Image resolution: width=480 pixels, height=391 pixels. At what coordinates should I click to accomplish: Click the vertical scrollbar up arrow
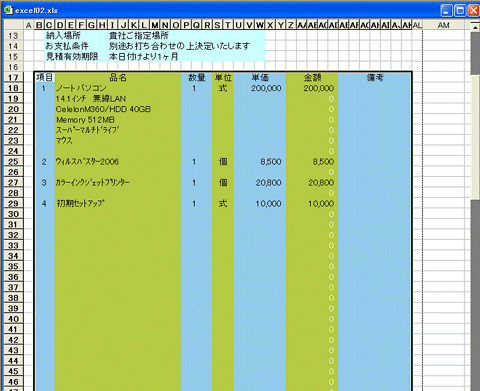click(x=475, y=27)
